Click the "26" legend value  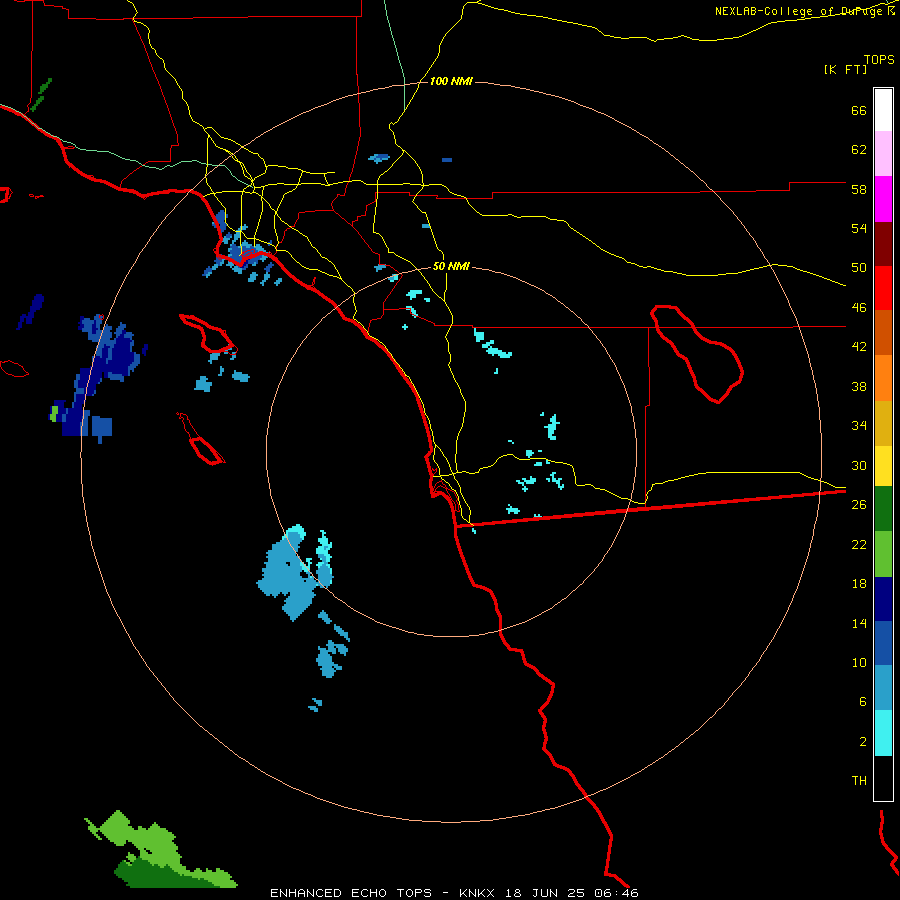(x=859, y=505)
